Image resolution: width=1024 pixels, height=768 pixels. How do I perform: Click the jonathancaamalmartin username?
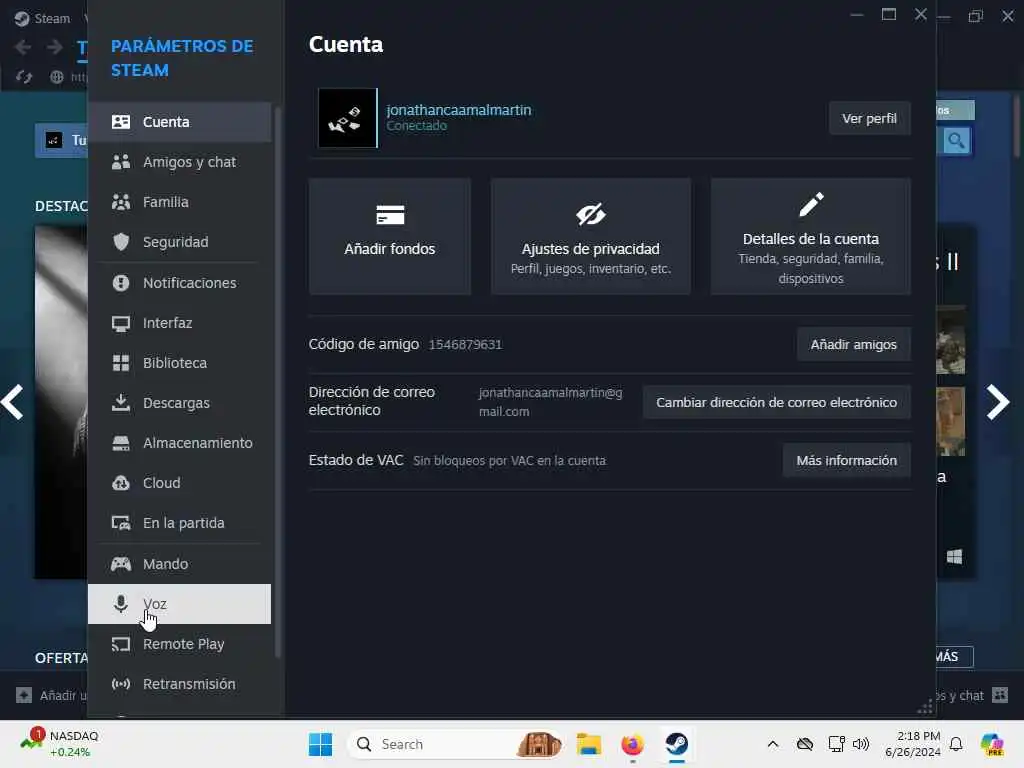(458, 110)
